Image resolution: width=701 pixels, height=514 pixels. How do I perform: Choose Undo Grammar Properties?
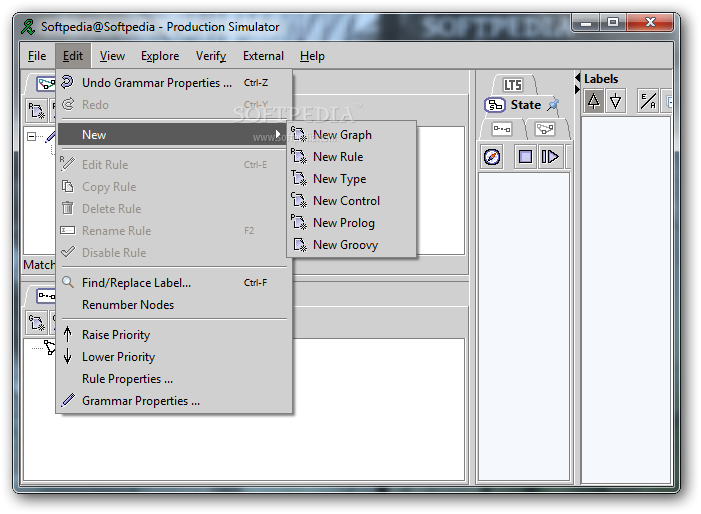pyautogui.click(x=174, y=83)
